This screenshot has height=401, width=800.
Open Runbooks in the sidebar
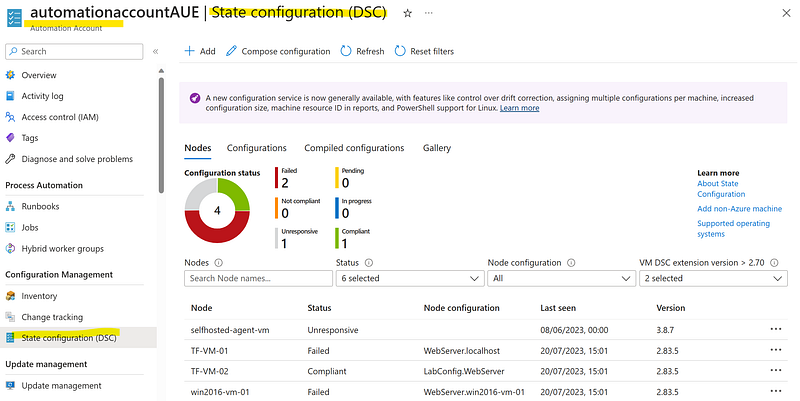40,207
